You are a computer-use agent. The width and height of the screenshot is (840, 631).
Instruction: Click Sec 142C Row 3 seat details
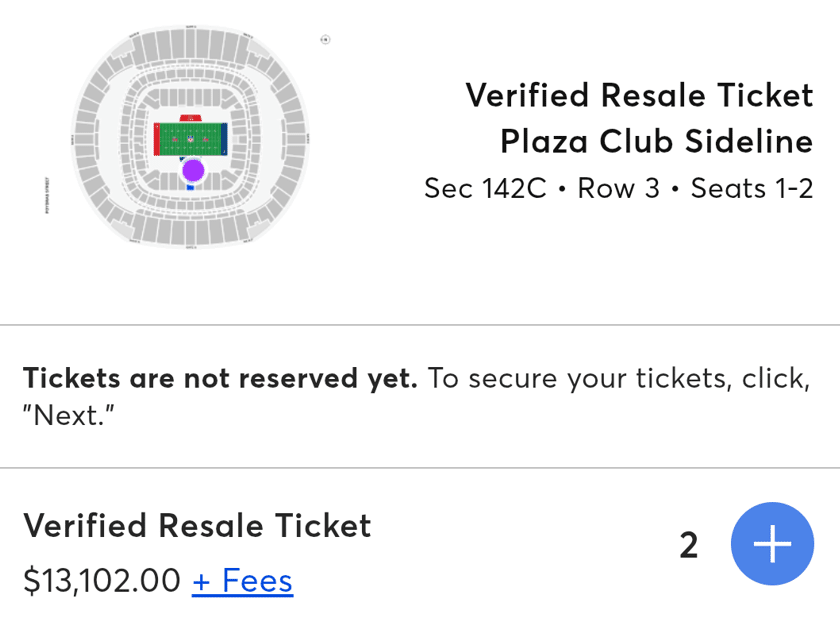tap(619, 188)
